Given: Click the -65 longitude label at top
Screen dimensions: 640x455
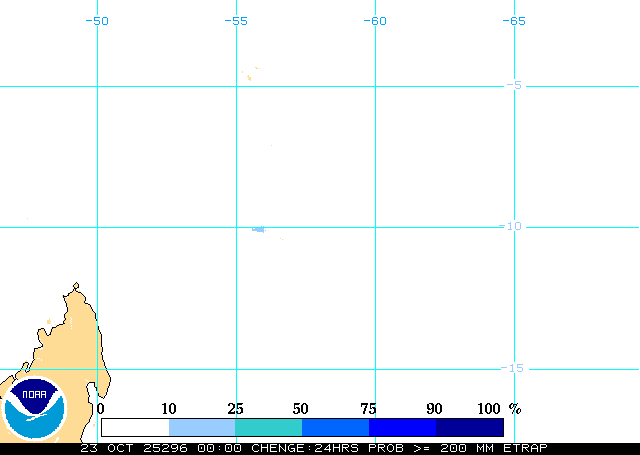Looking at the screenshot, I should coord(513,21).
